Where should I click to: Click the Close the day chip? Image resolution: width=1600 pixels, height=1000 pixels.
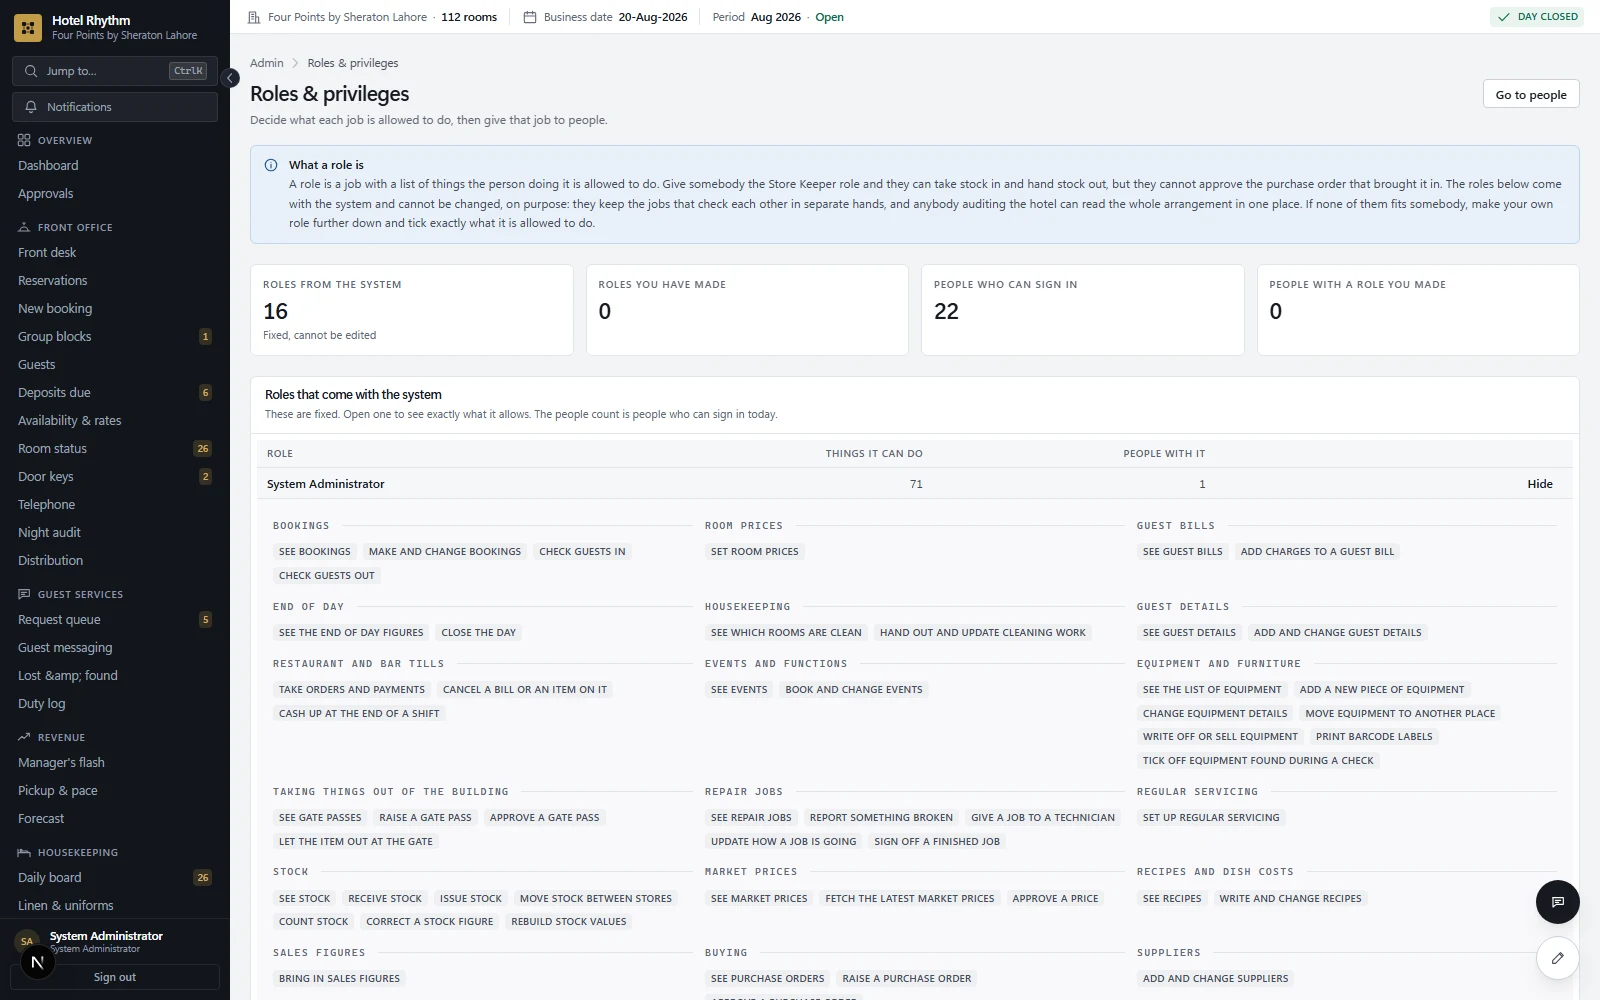(479, 633)
